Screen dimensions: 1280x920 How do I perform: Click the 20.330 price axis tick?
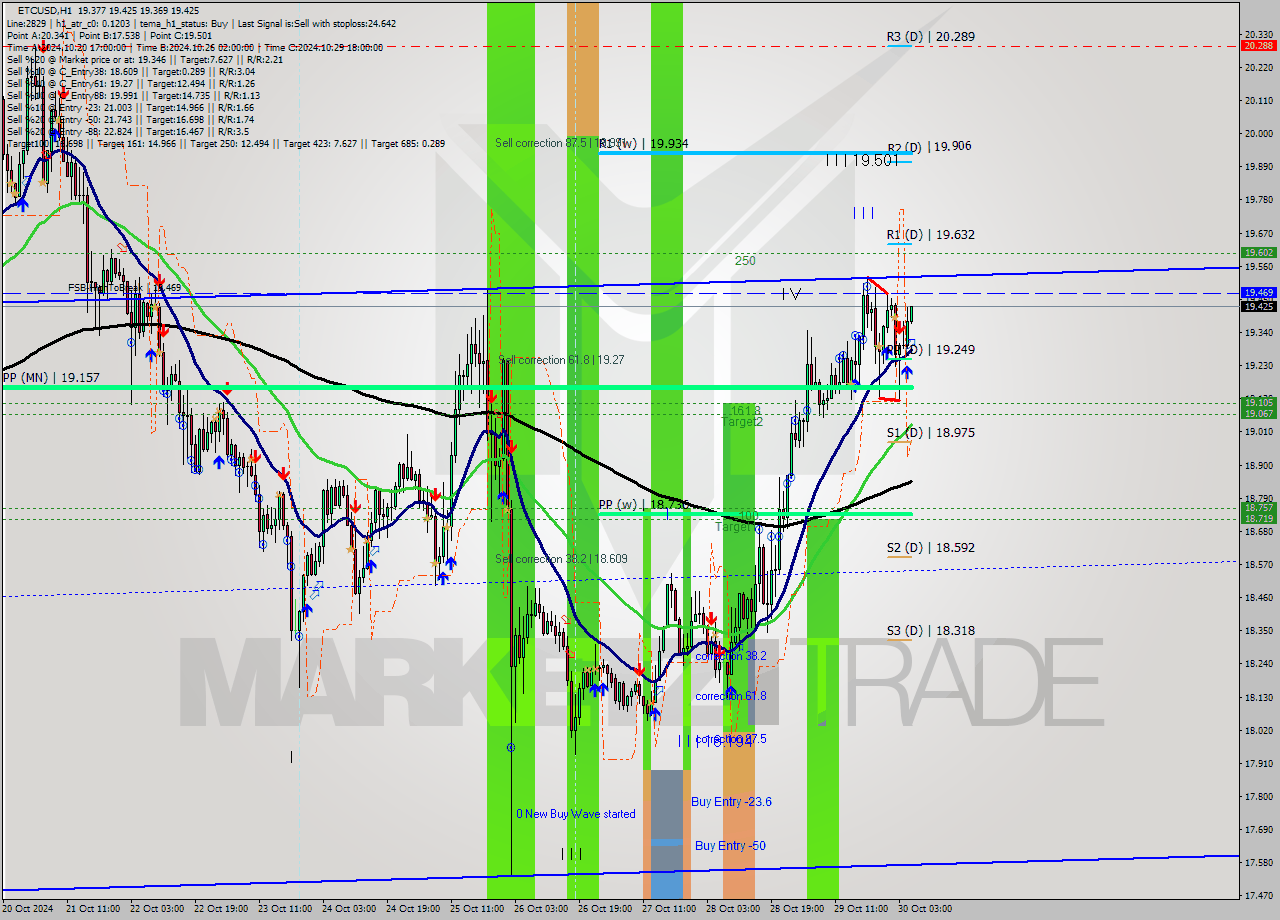1258,34
